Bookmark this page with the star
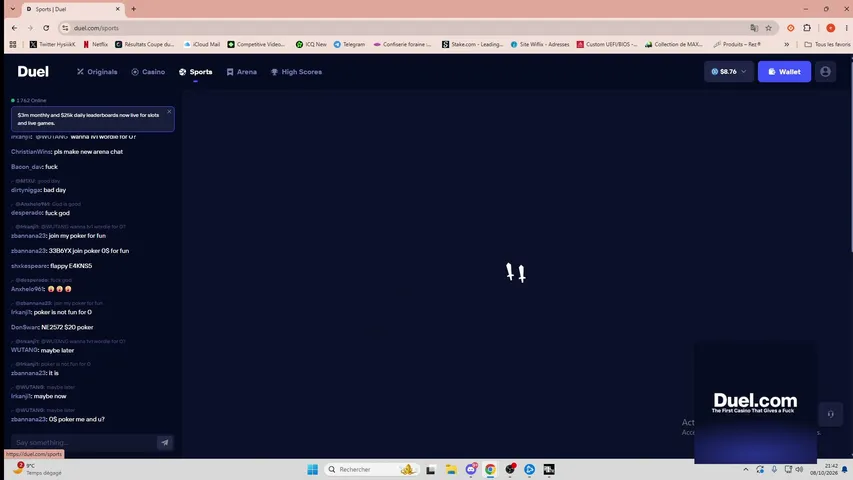Image resolution: width=853 pixels, height=480 pixels. click(769, 28)
